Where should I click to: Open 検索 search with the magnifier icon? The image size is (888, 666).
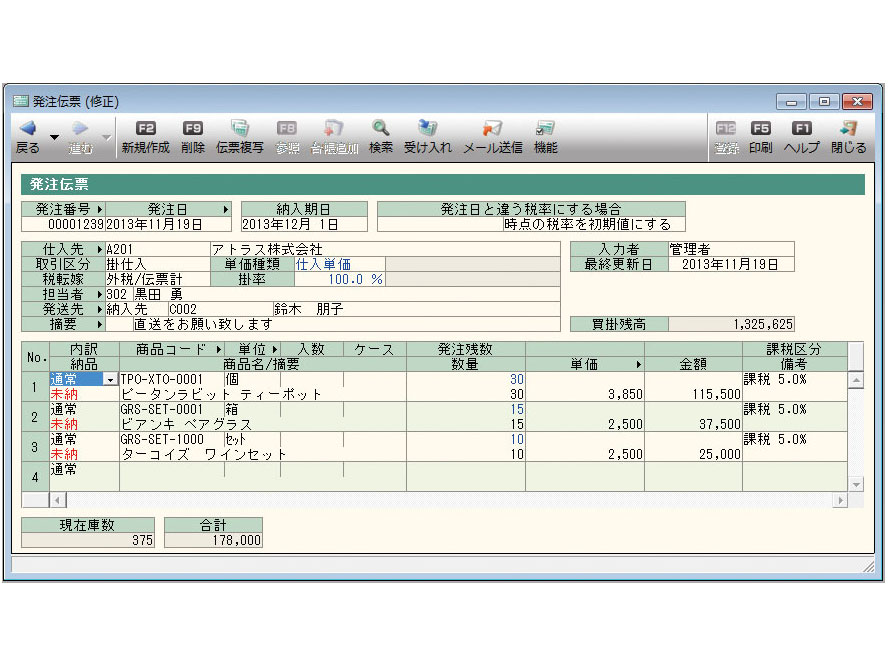[380, 129]
